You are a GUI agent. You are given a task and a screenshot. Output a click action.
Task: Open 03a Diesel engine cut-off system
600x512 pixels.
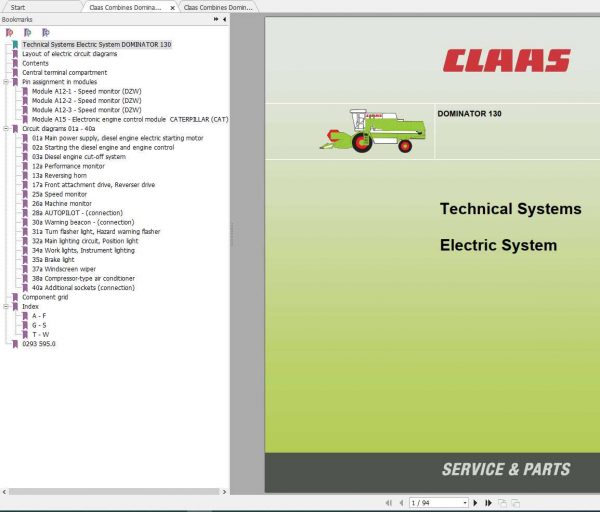[79, 157]
